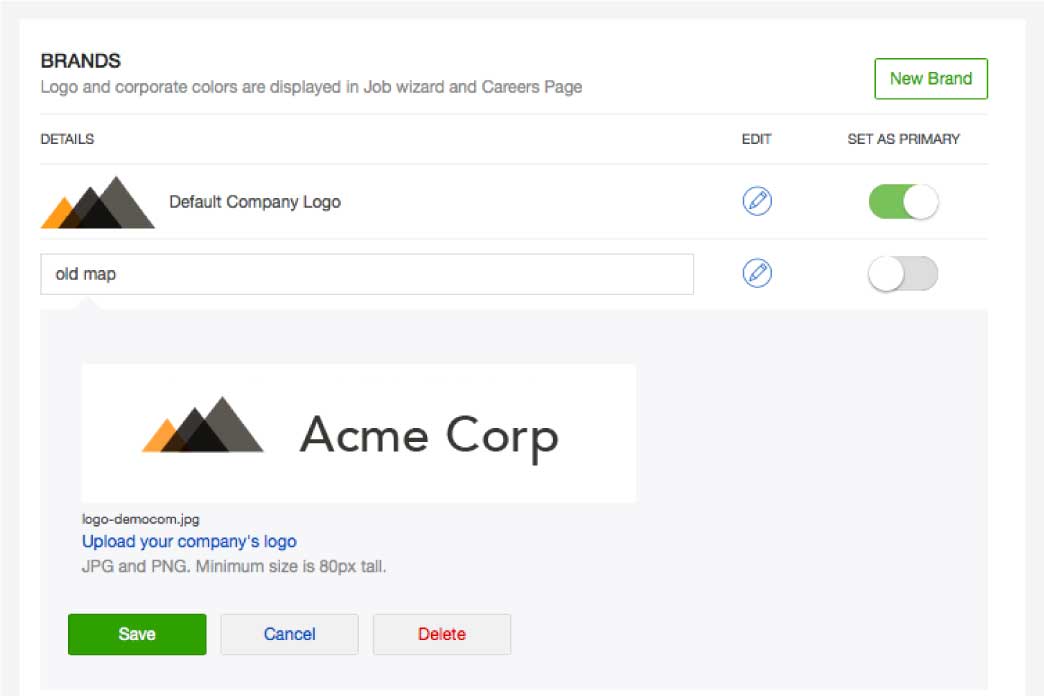
Task: Select the Default Company Logo label
Action: [x=255, y=202]
